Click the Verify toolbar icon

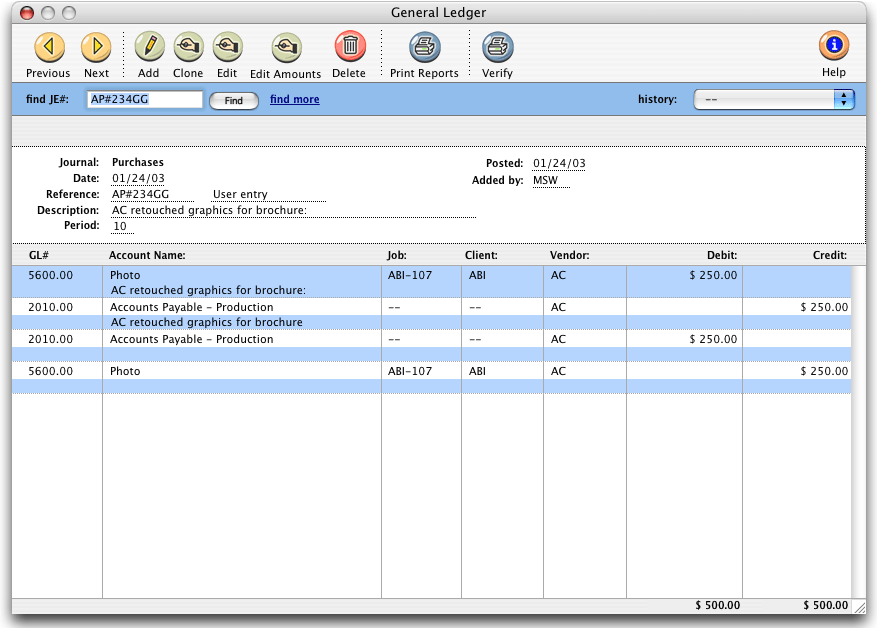tap(497, 48)
